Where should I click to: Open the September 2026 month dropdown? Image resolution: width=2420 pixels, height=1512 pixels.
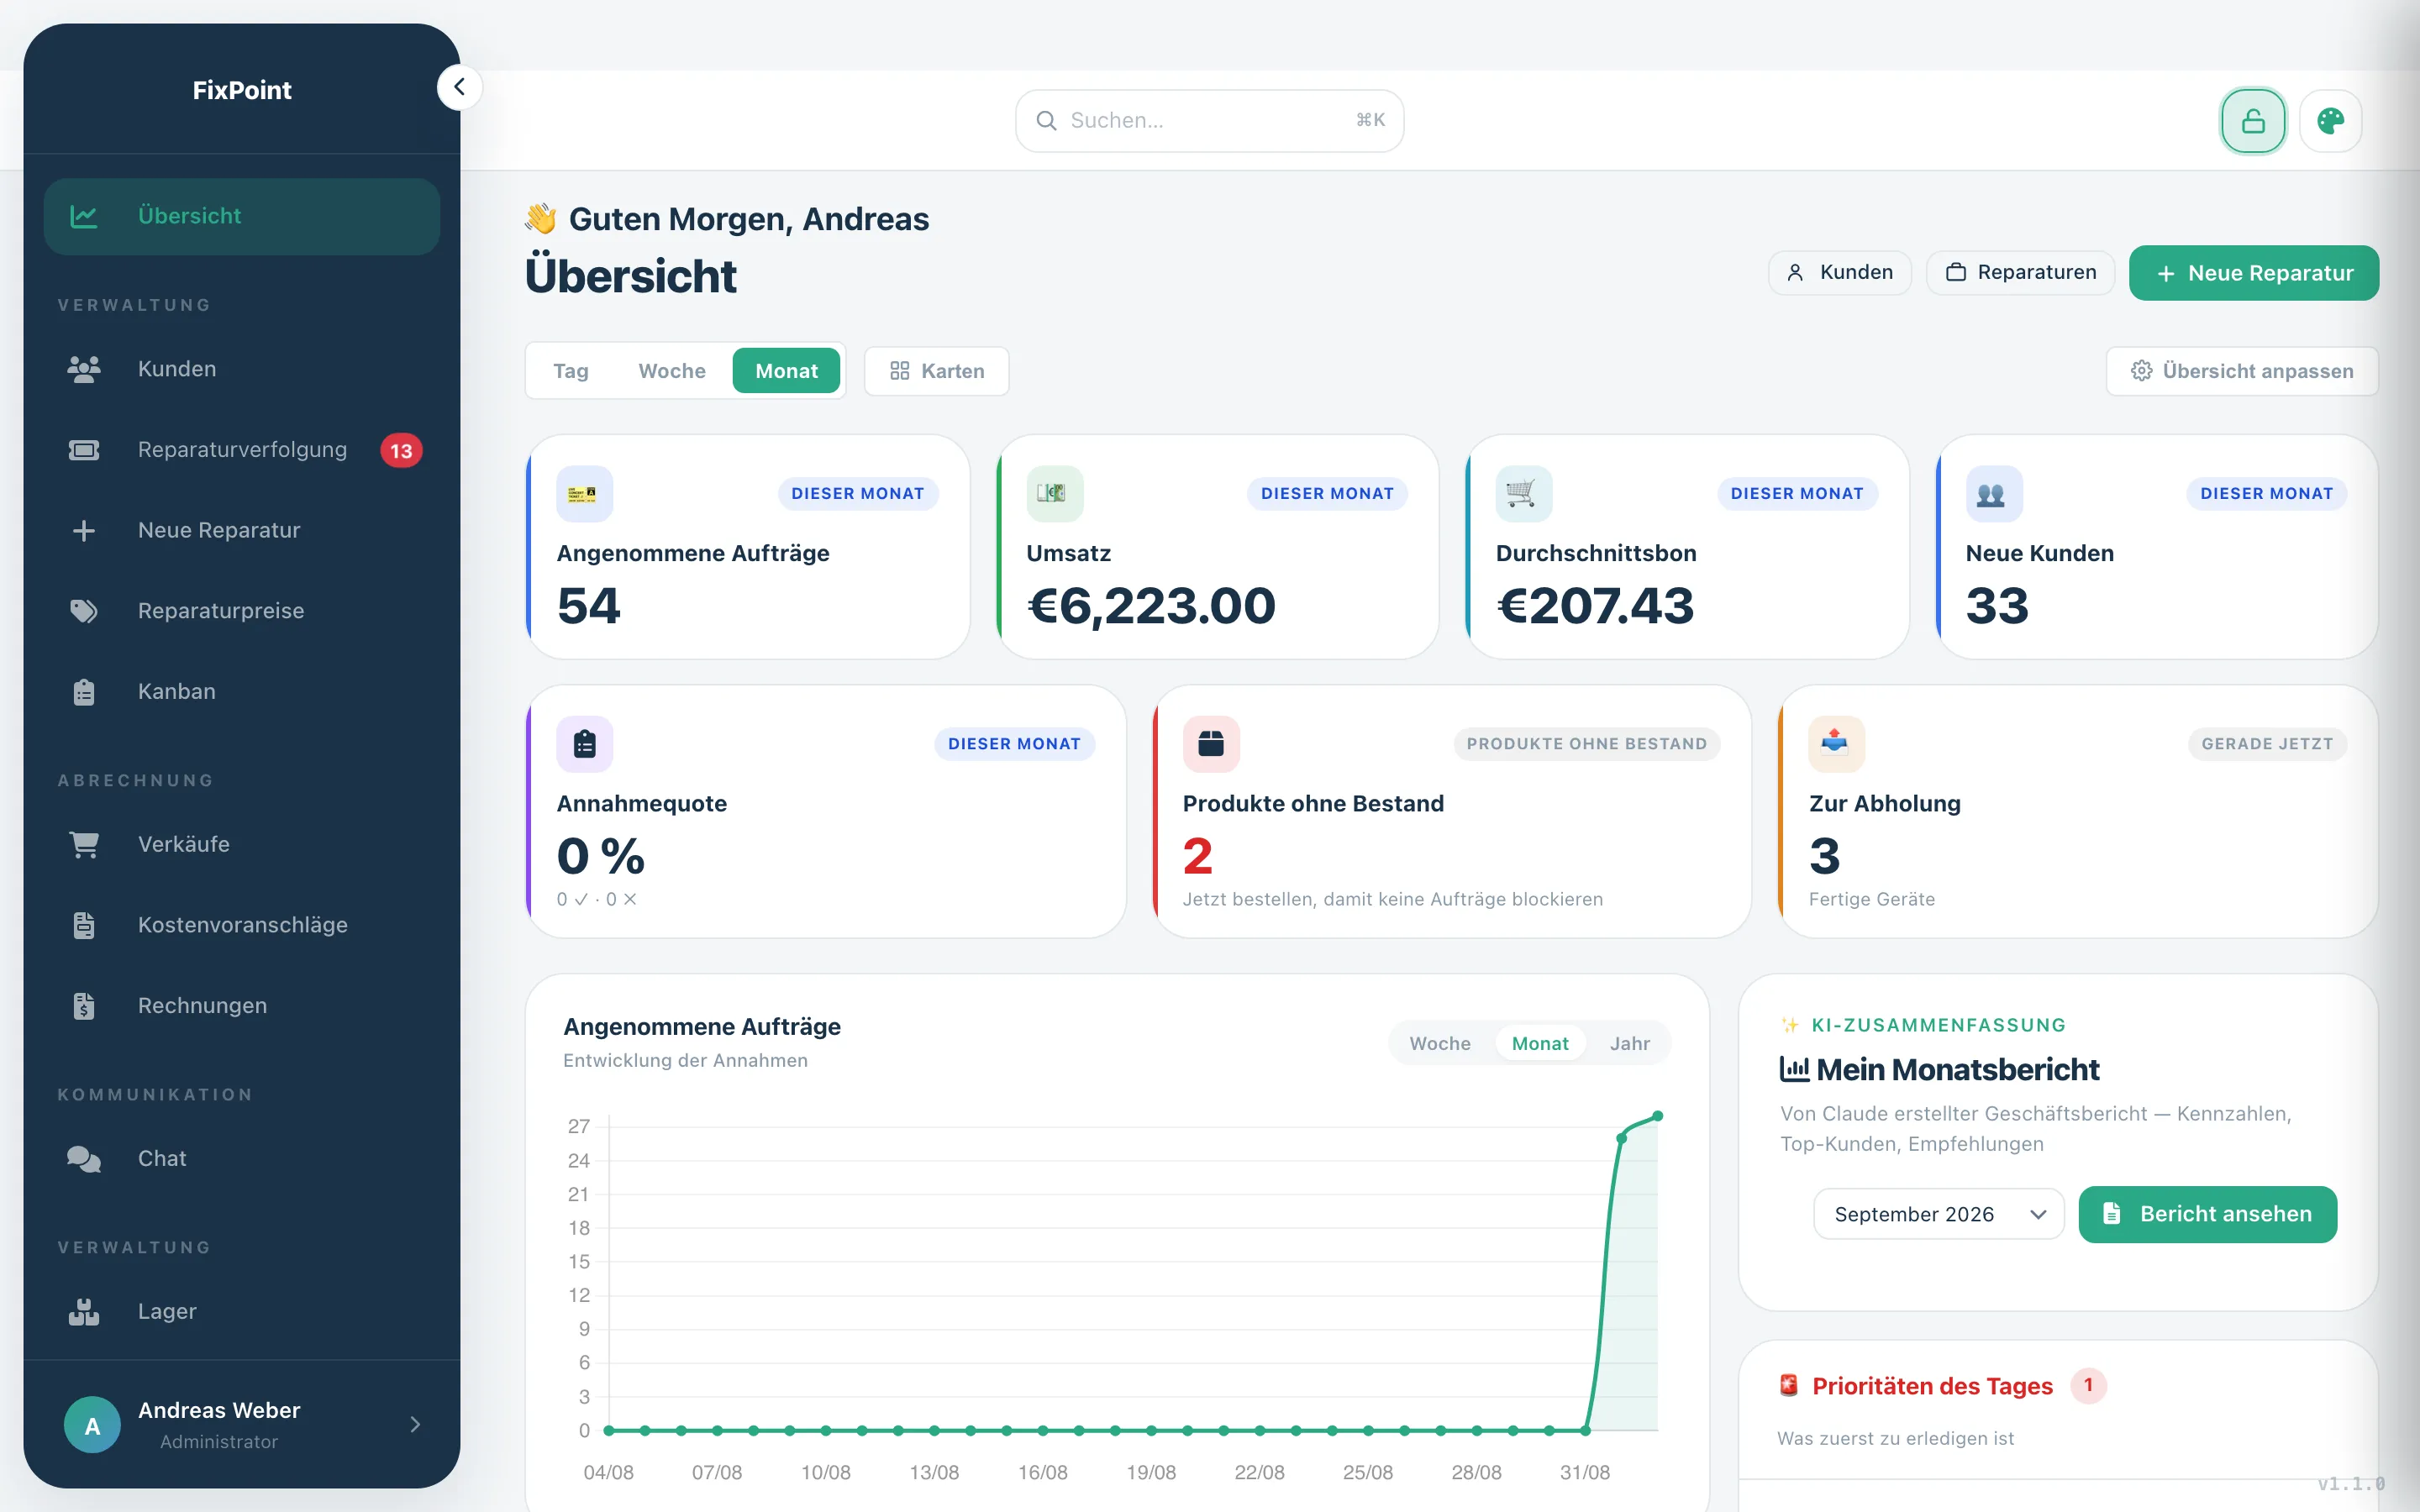pos(1939,1214)
